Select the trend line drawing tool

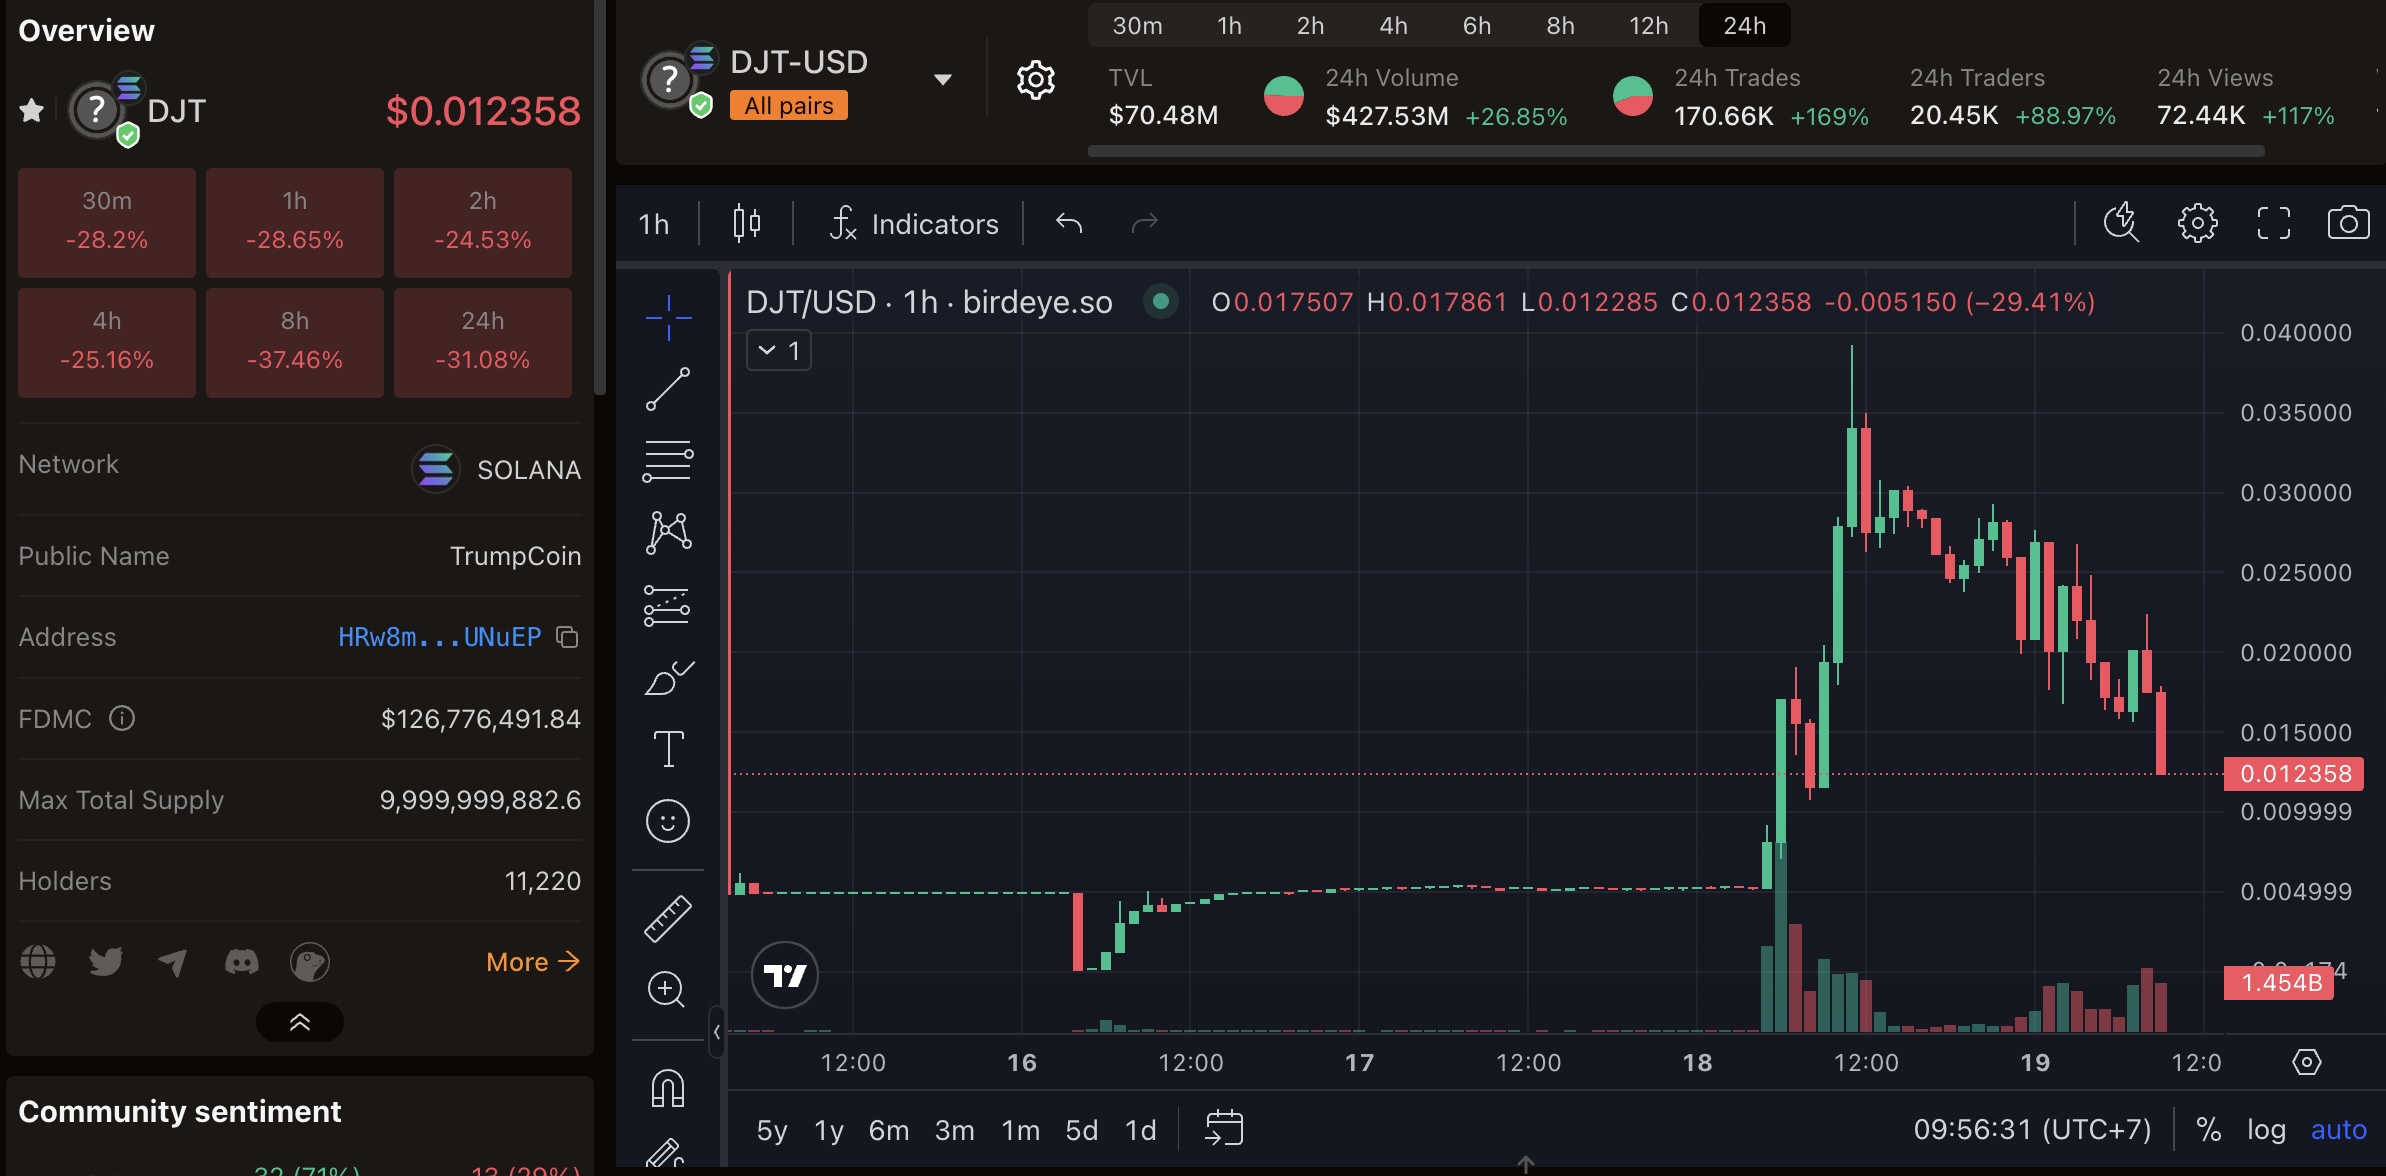tap(668, 389)
